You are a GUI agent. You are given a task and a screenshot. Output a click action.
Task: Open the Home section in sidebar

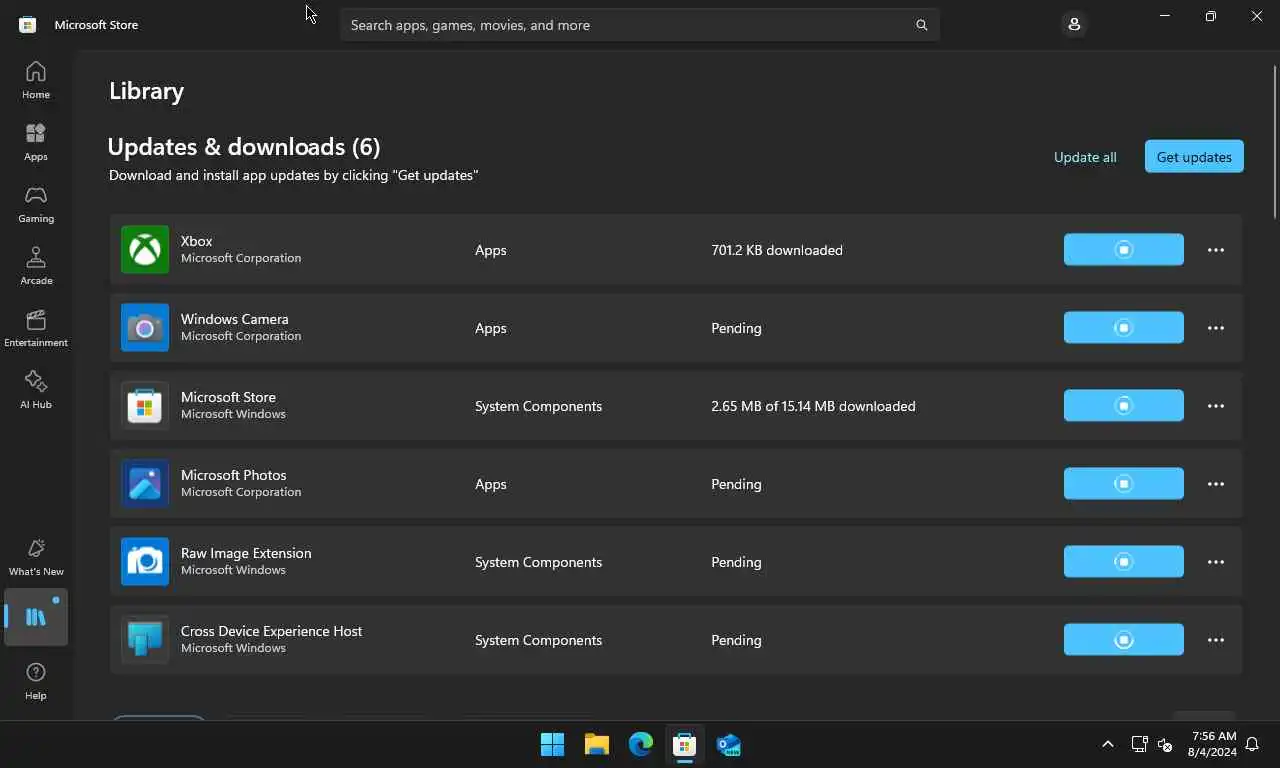35,80
